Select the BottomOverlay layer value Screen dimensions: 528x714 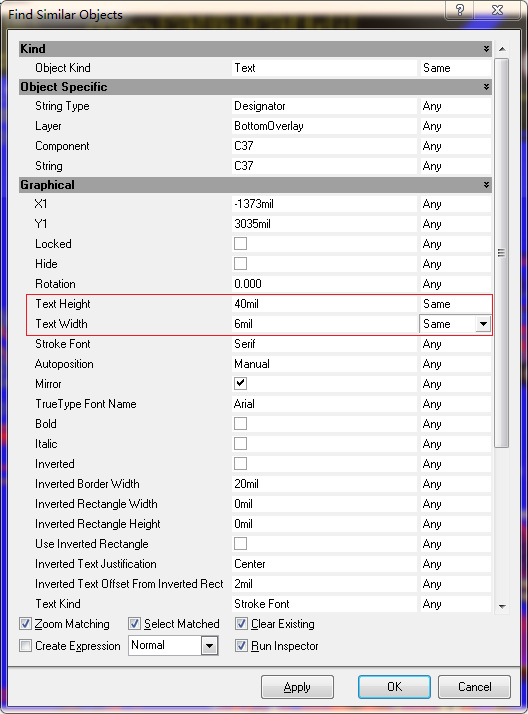pyautogui.click(x=324, y=126)
